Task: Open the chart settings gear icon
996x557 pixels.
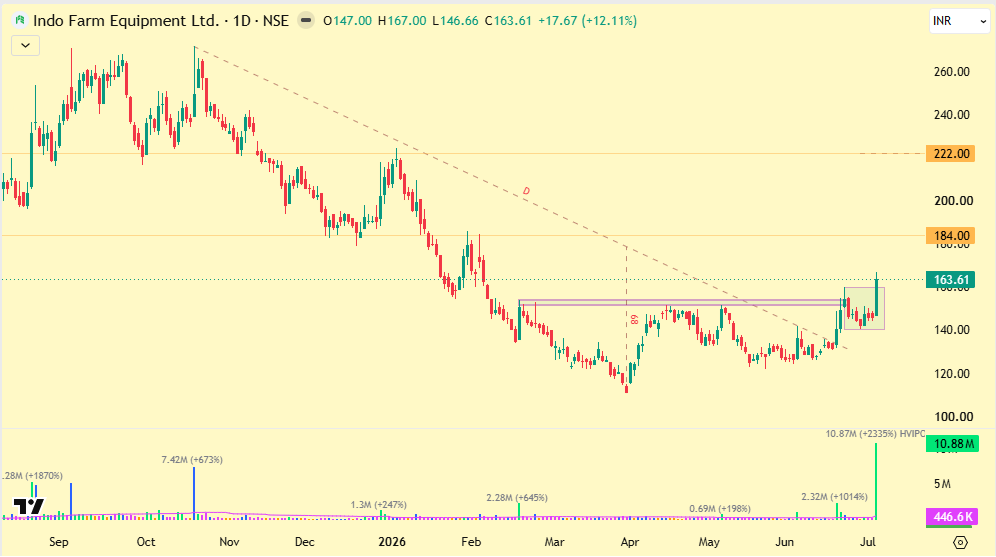Action: (960, 542)
